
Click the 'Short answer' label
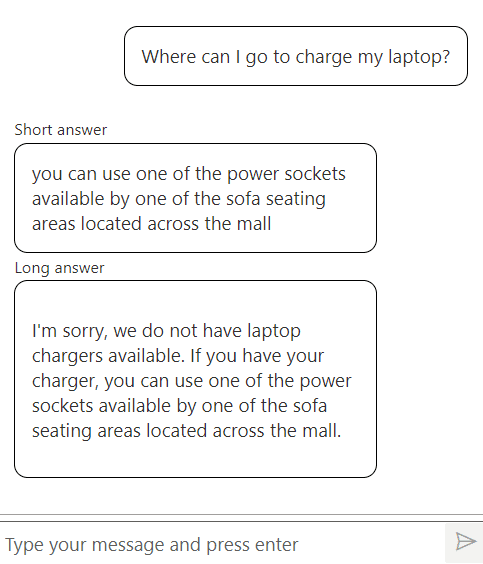point(60,130)
